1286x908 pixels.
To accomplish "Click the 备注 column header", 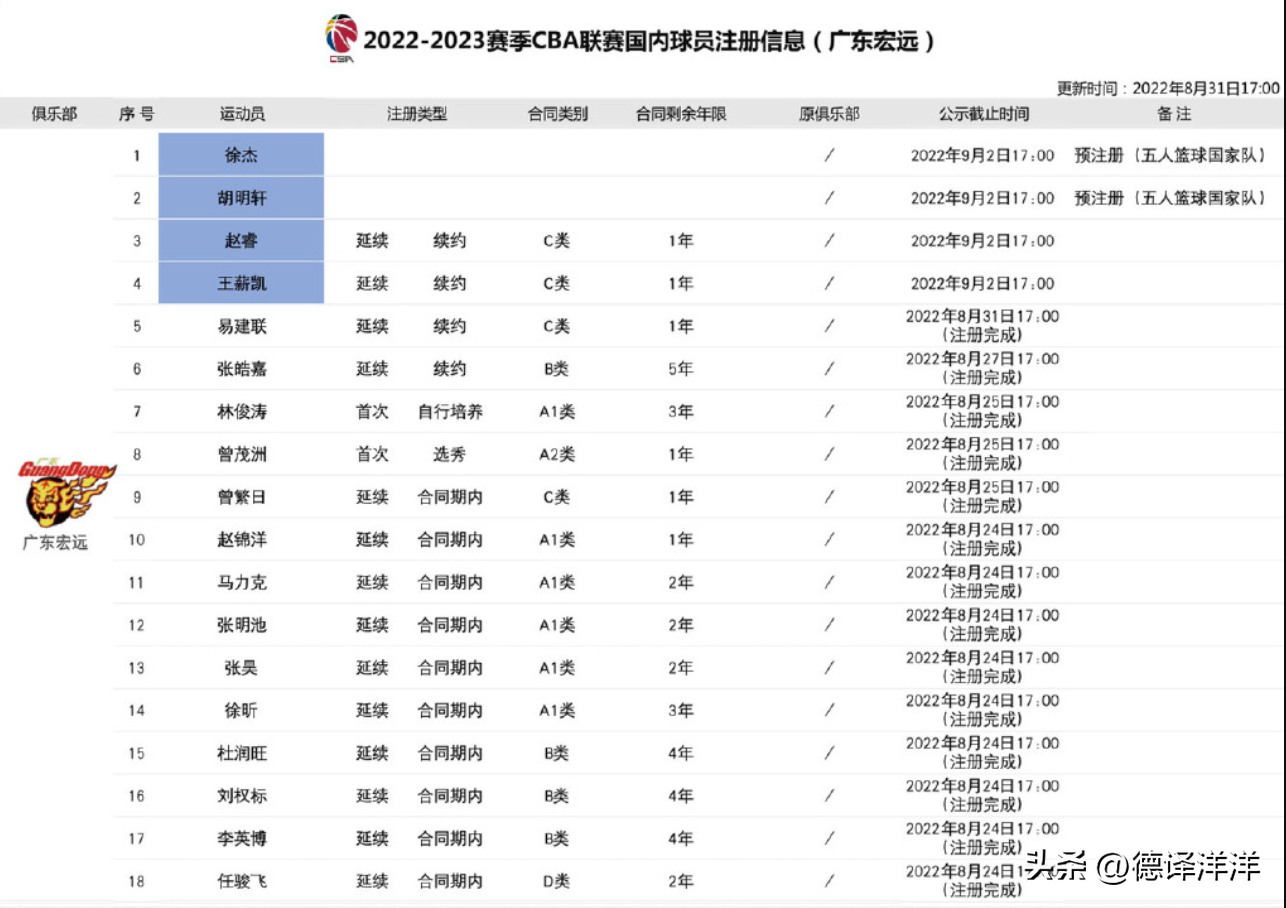I will click(1174, 114).
